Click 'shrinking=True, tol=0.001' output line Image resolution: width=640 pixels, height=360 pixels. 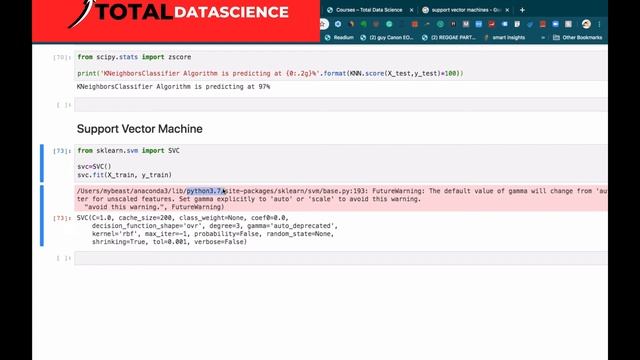(x=169, y=242)
